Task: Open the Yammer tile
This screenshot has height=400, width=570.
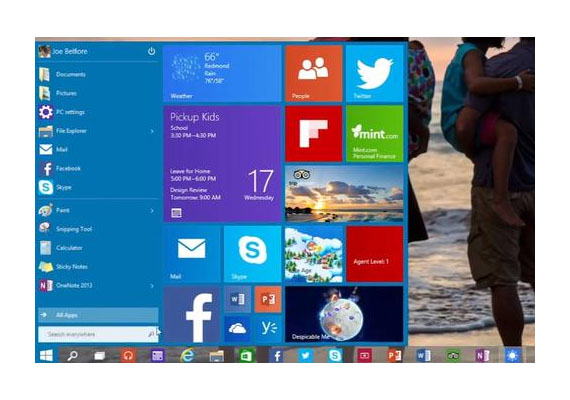Action: pyautogui.click(x=268, y=329)
